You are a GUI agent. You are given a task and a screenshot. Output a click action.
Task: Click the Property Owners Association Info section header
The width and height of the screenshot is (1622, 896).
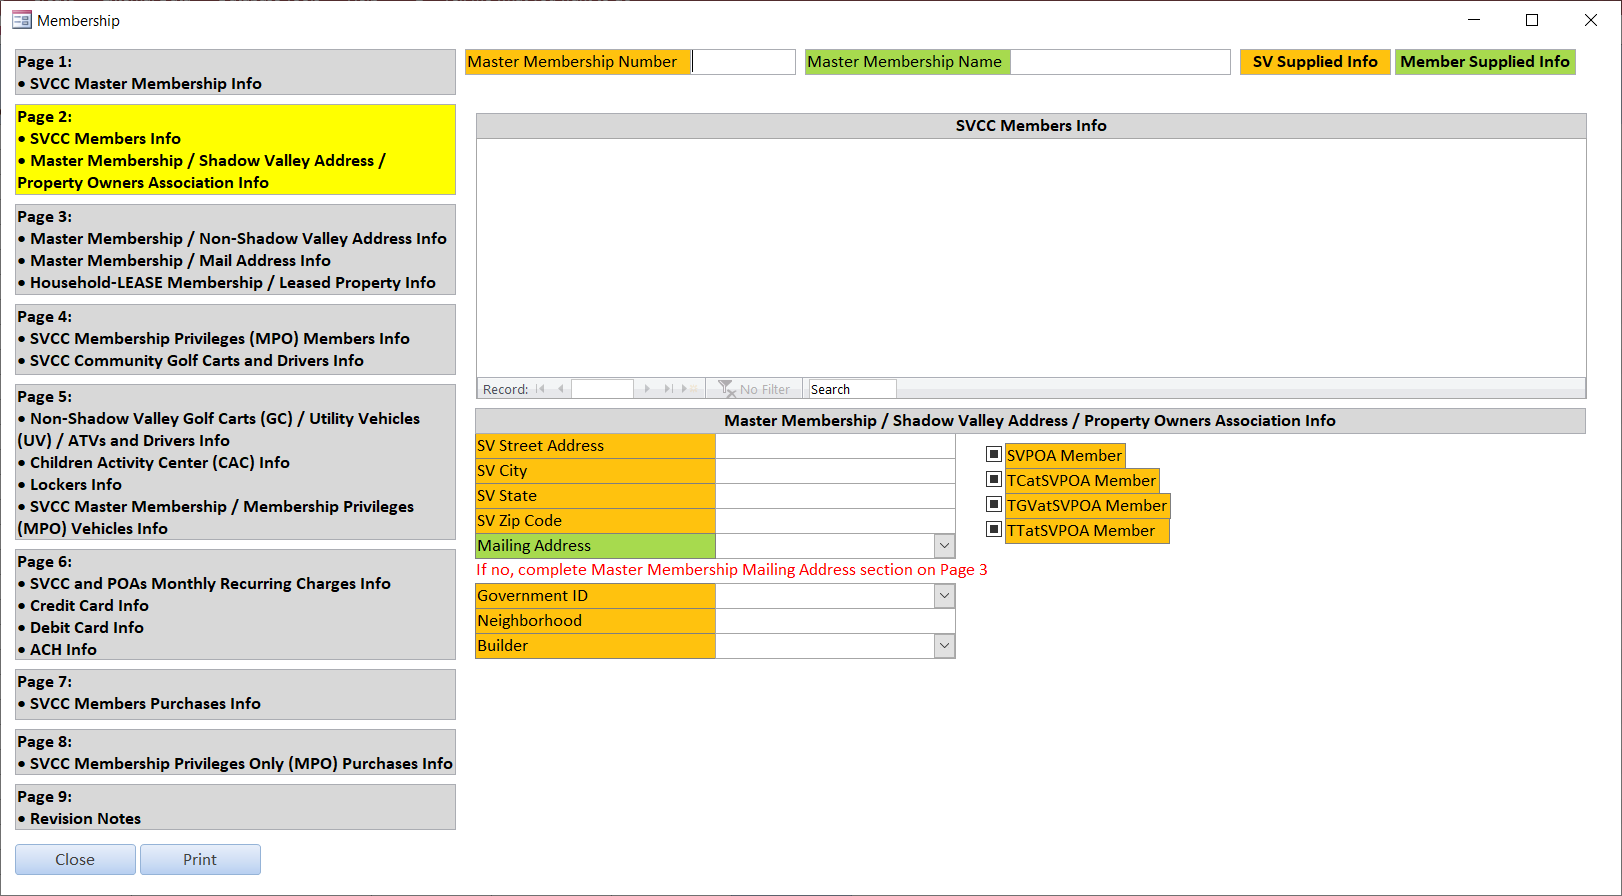1030,421
